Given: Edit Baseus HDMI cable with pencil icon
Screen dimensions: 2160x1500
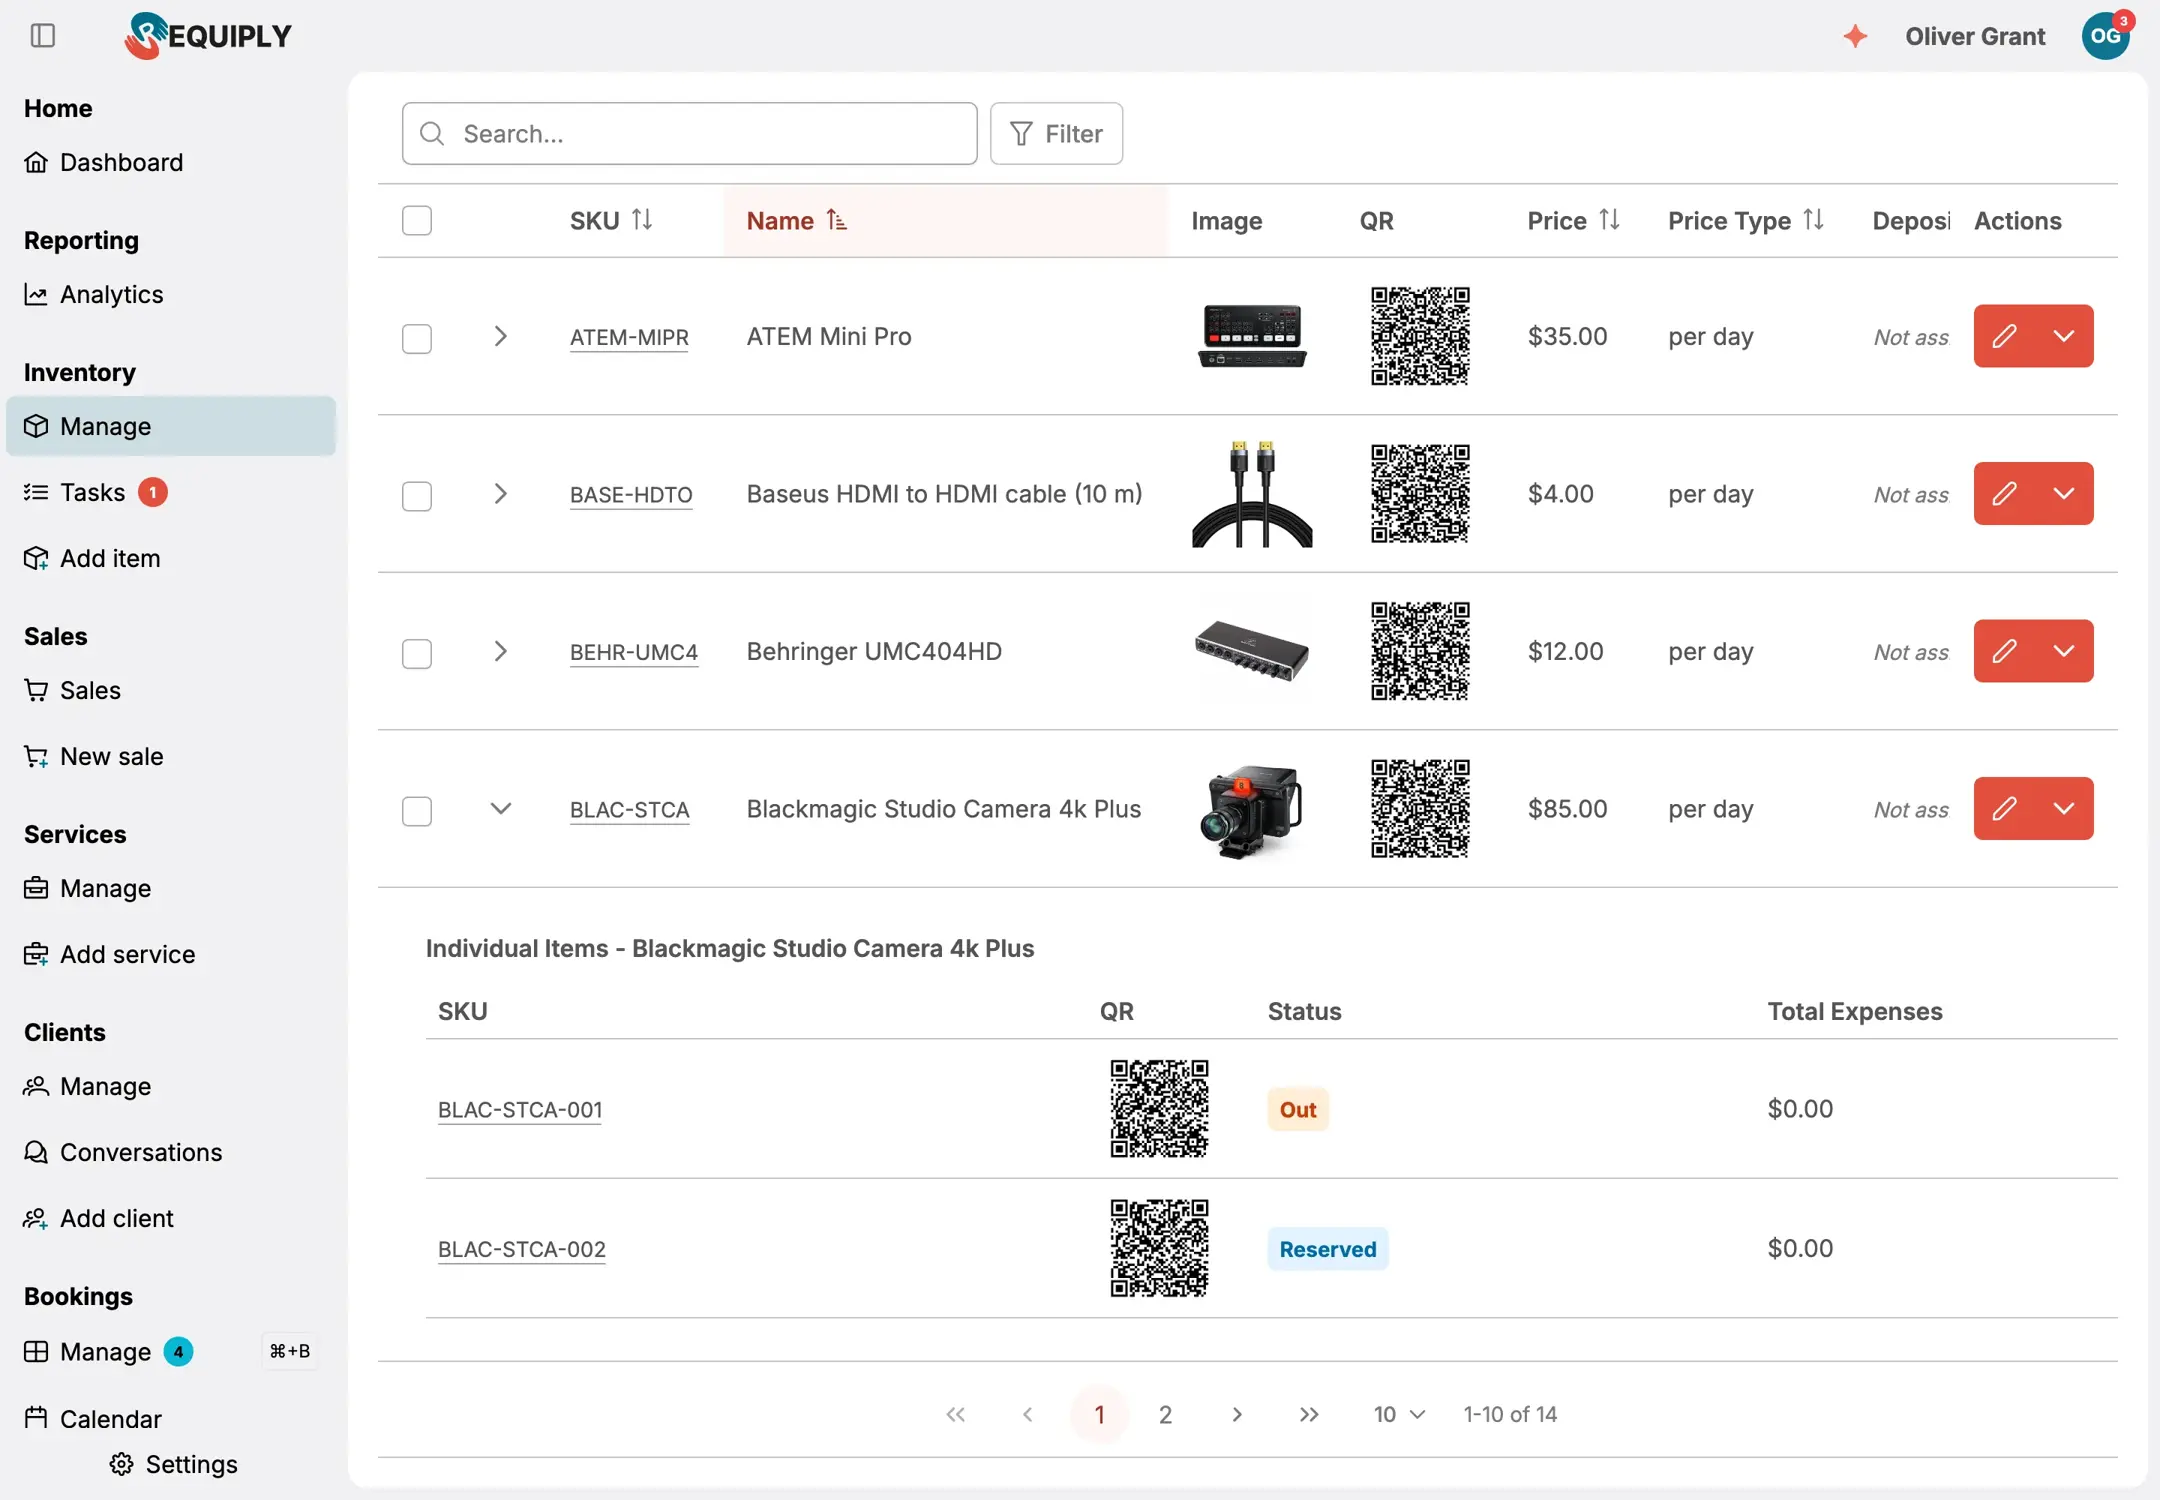Looking at the screenshot, I should tap(2004, 493).
